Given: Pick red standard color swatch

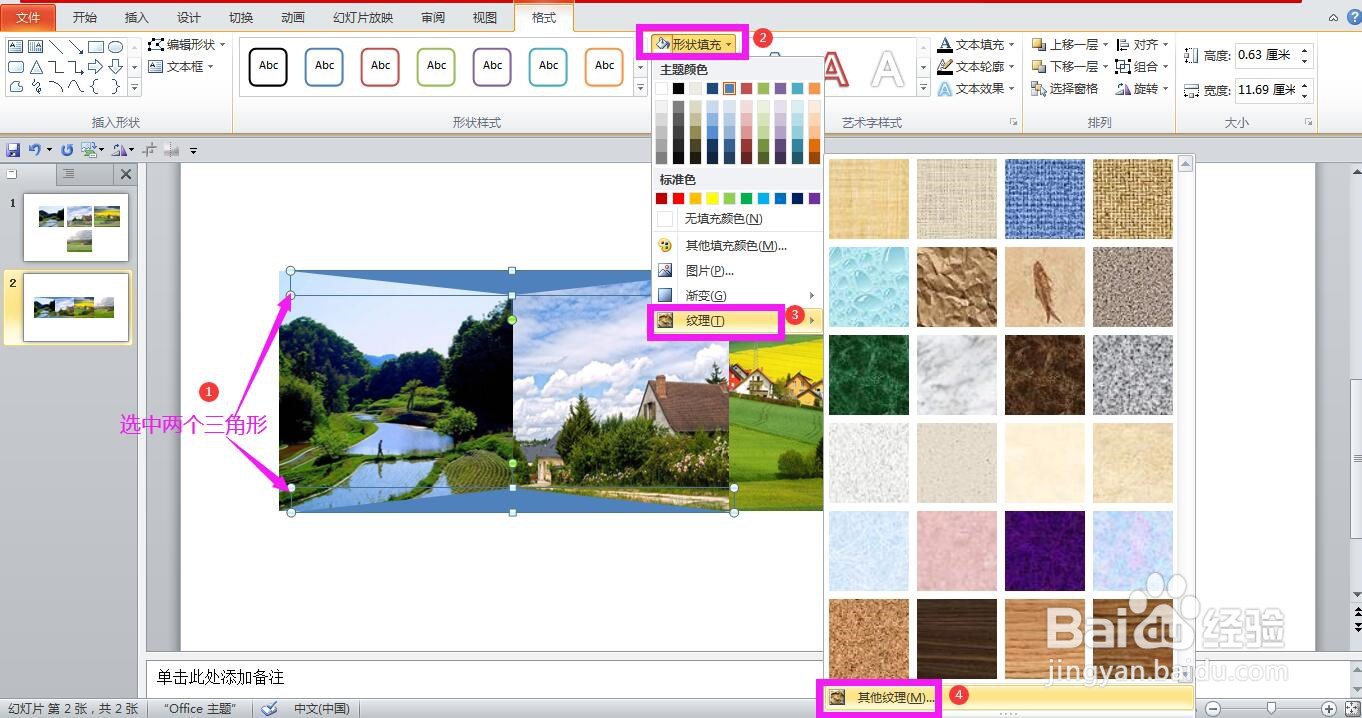Looking at the screenshot, I should [x=678, y=198].
